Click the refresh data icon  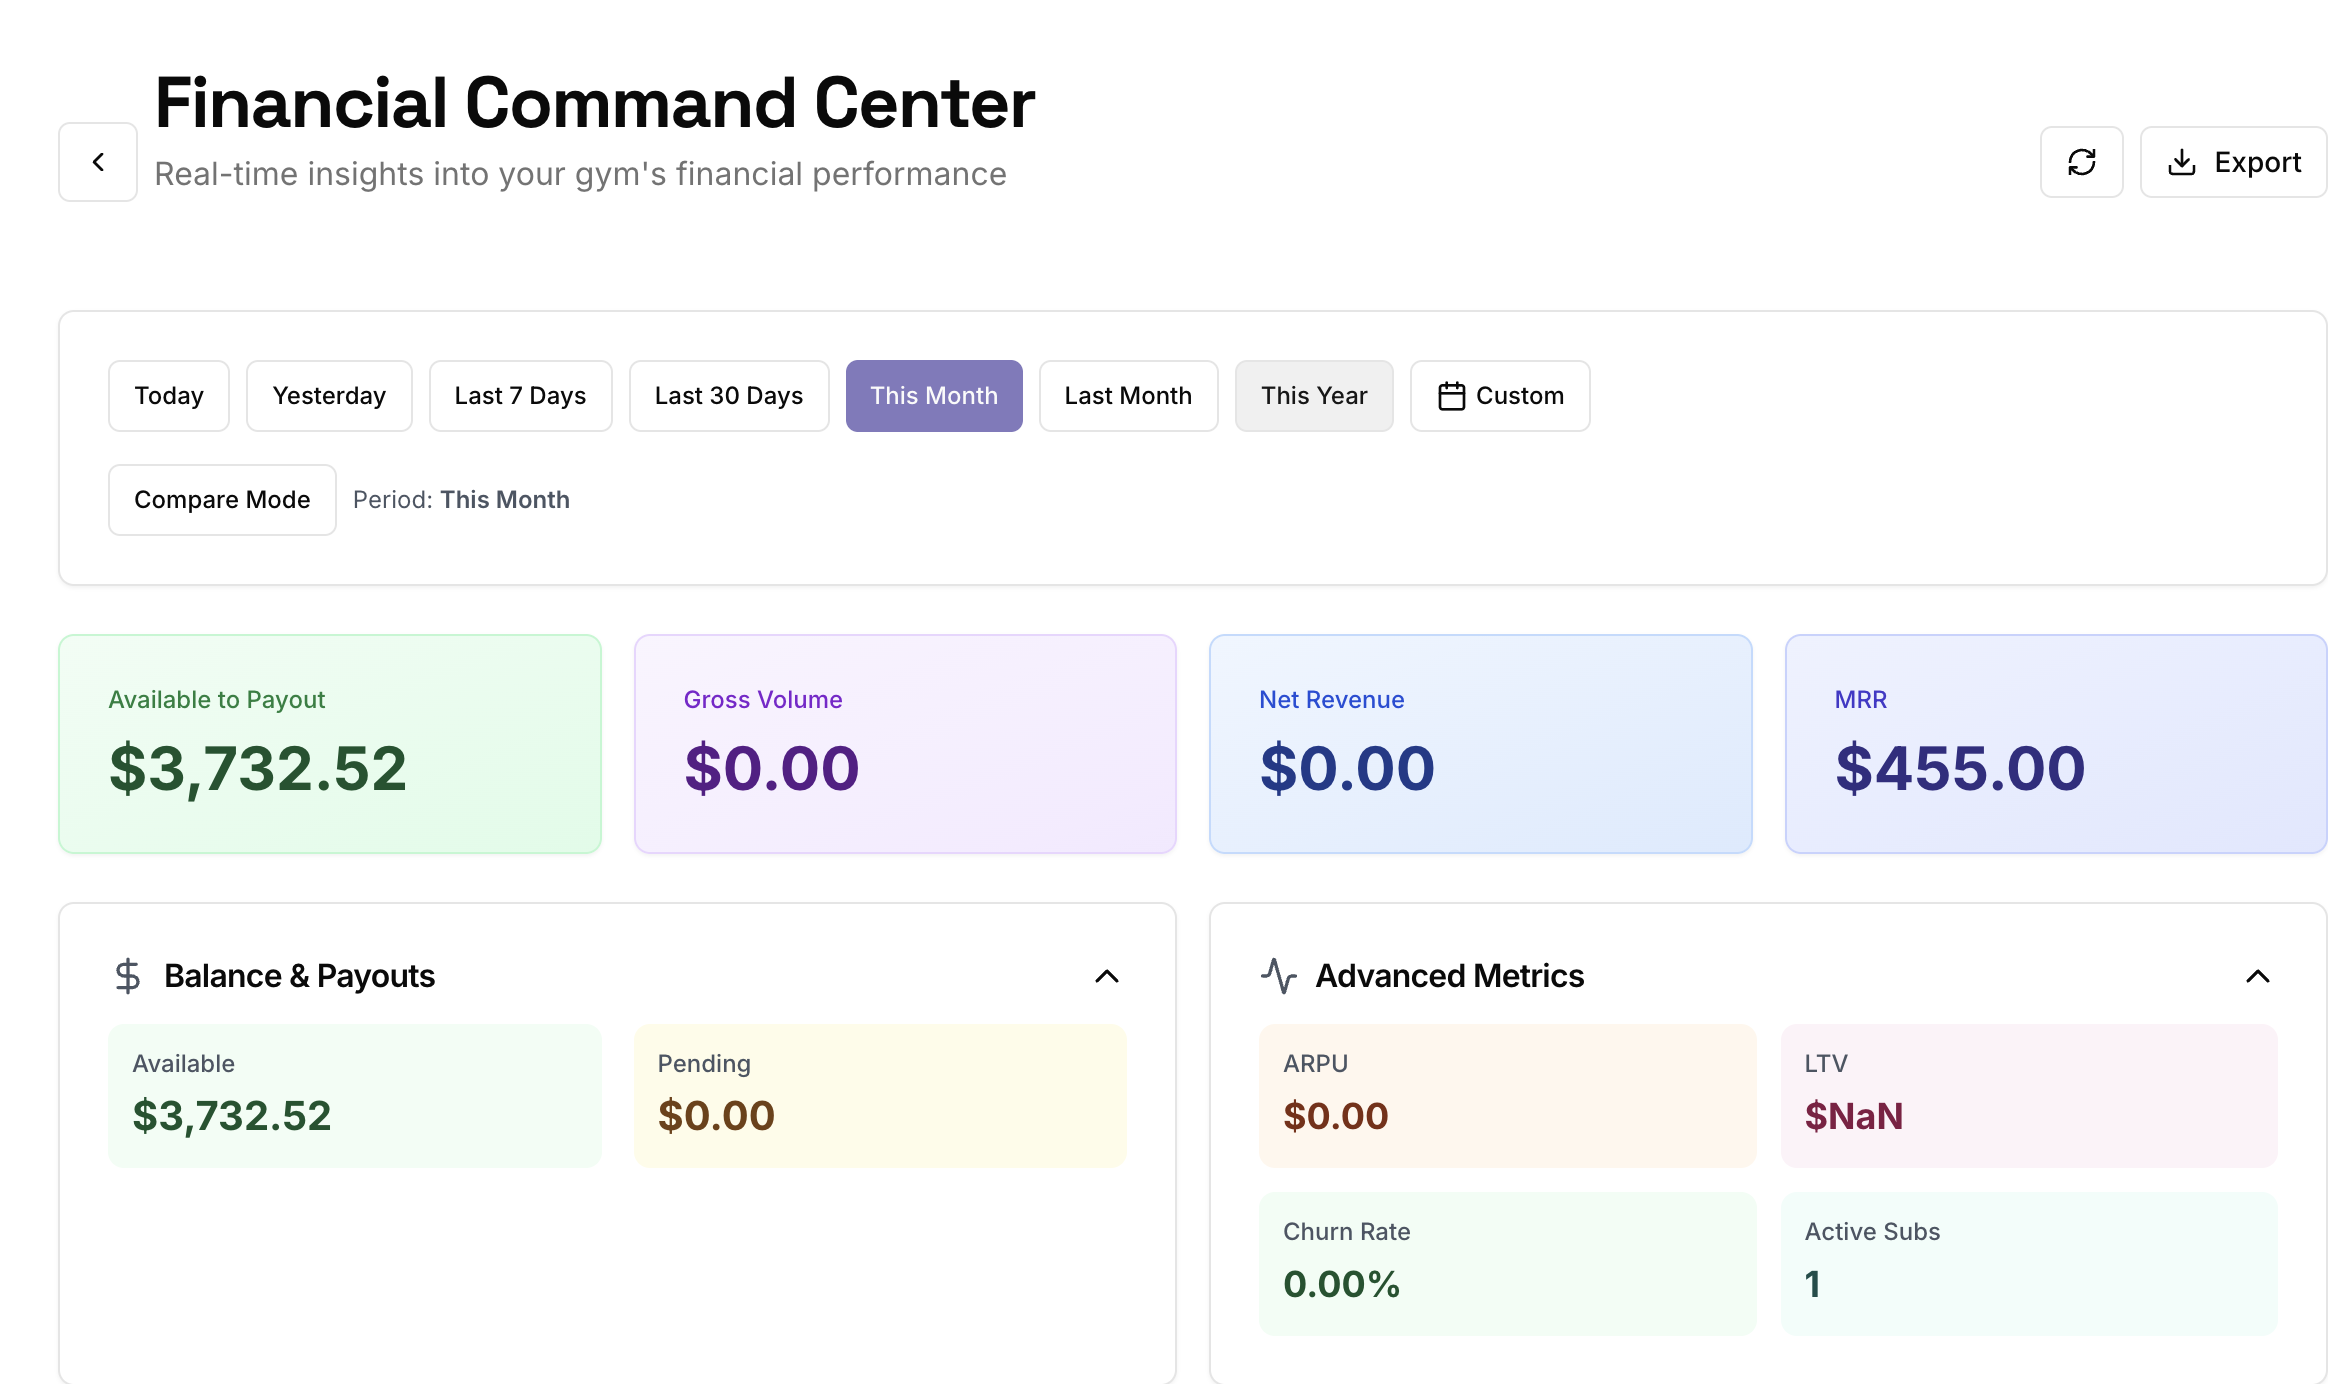pyautogui.click(x=2081, y=162)
